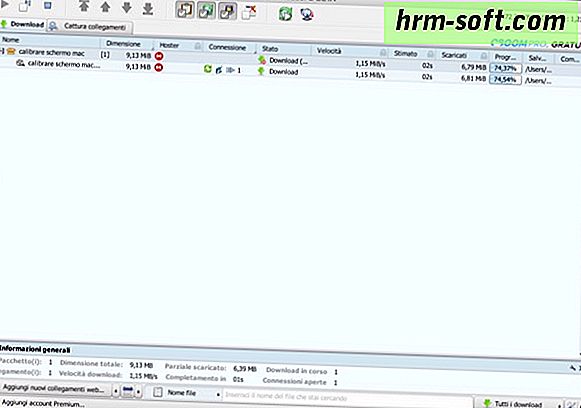Screen dimensions: 581x408
Task: Click the red hoster icon in the package row
Action: (159, 56)
